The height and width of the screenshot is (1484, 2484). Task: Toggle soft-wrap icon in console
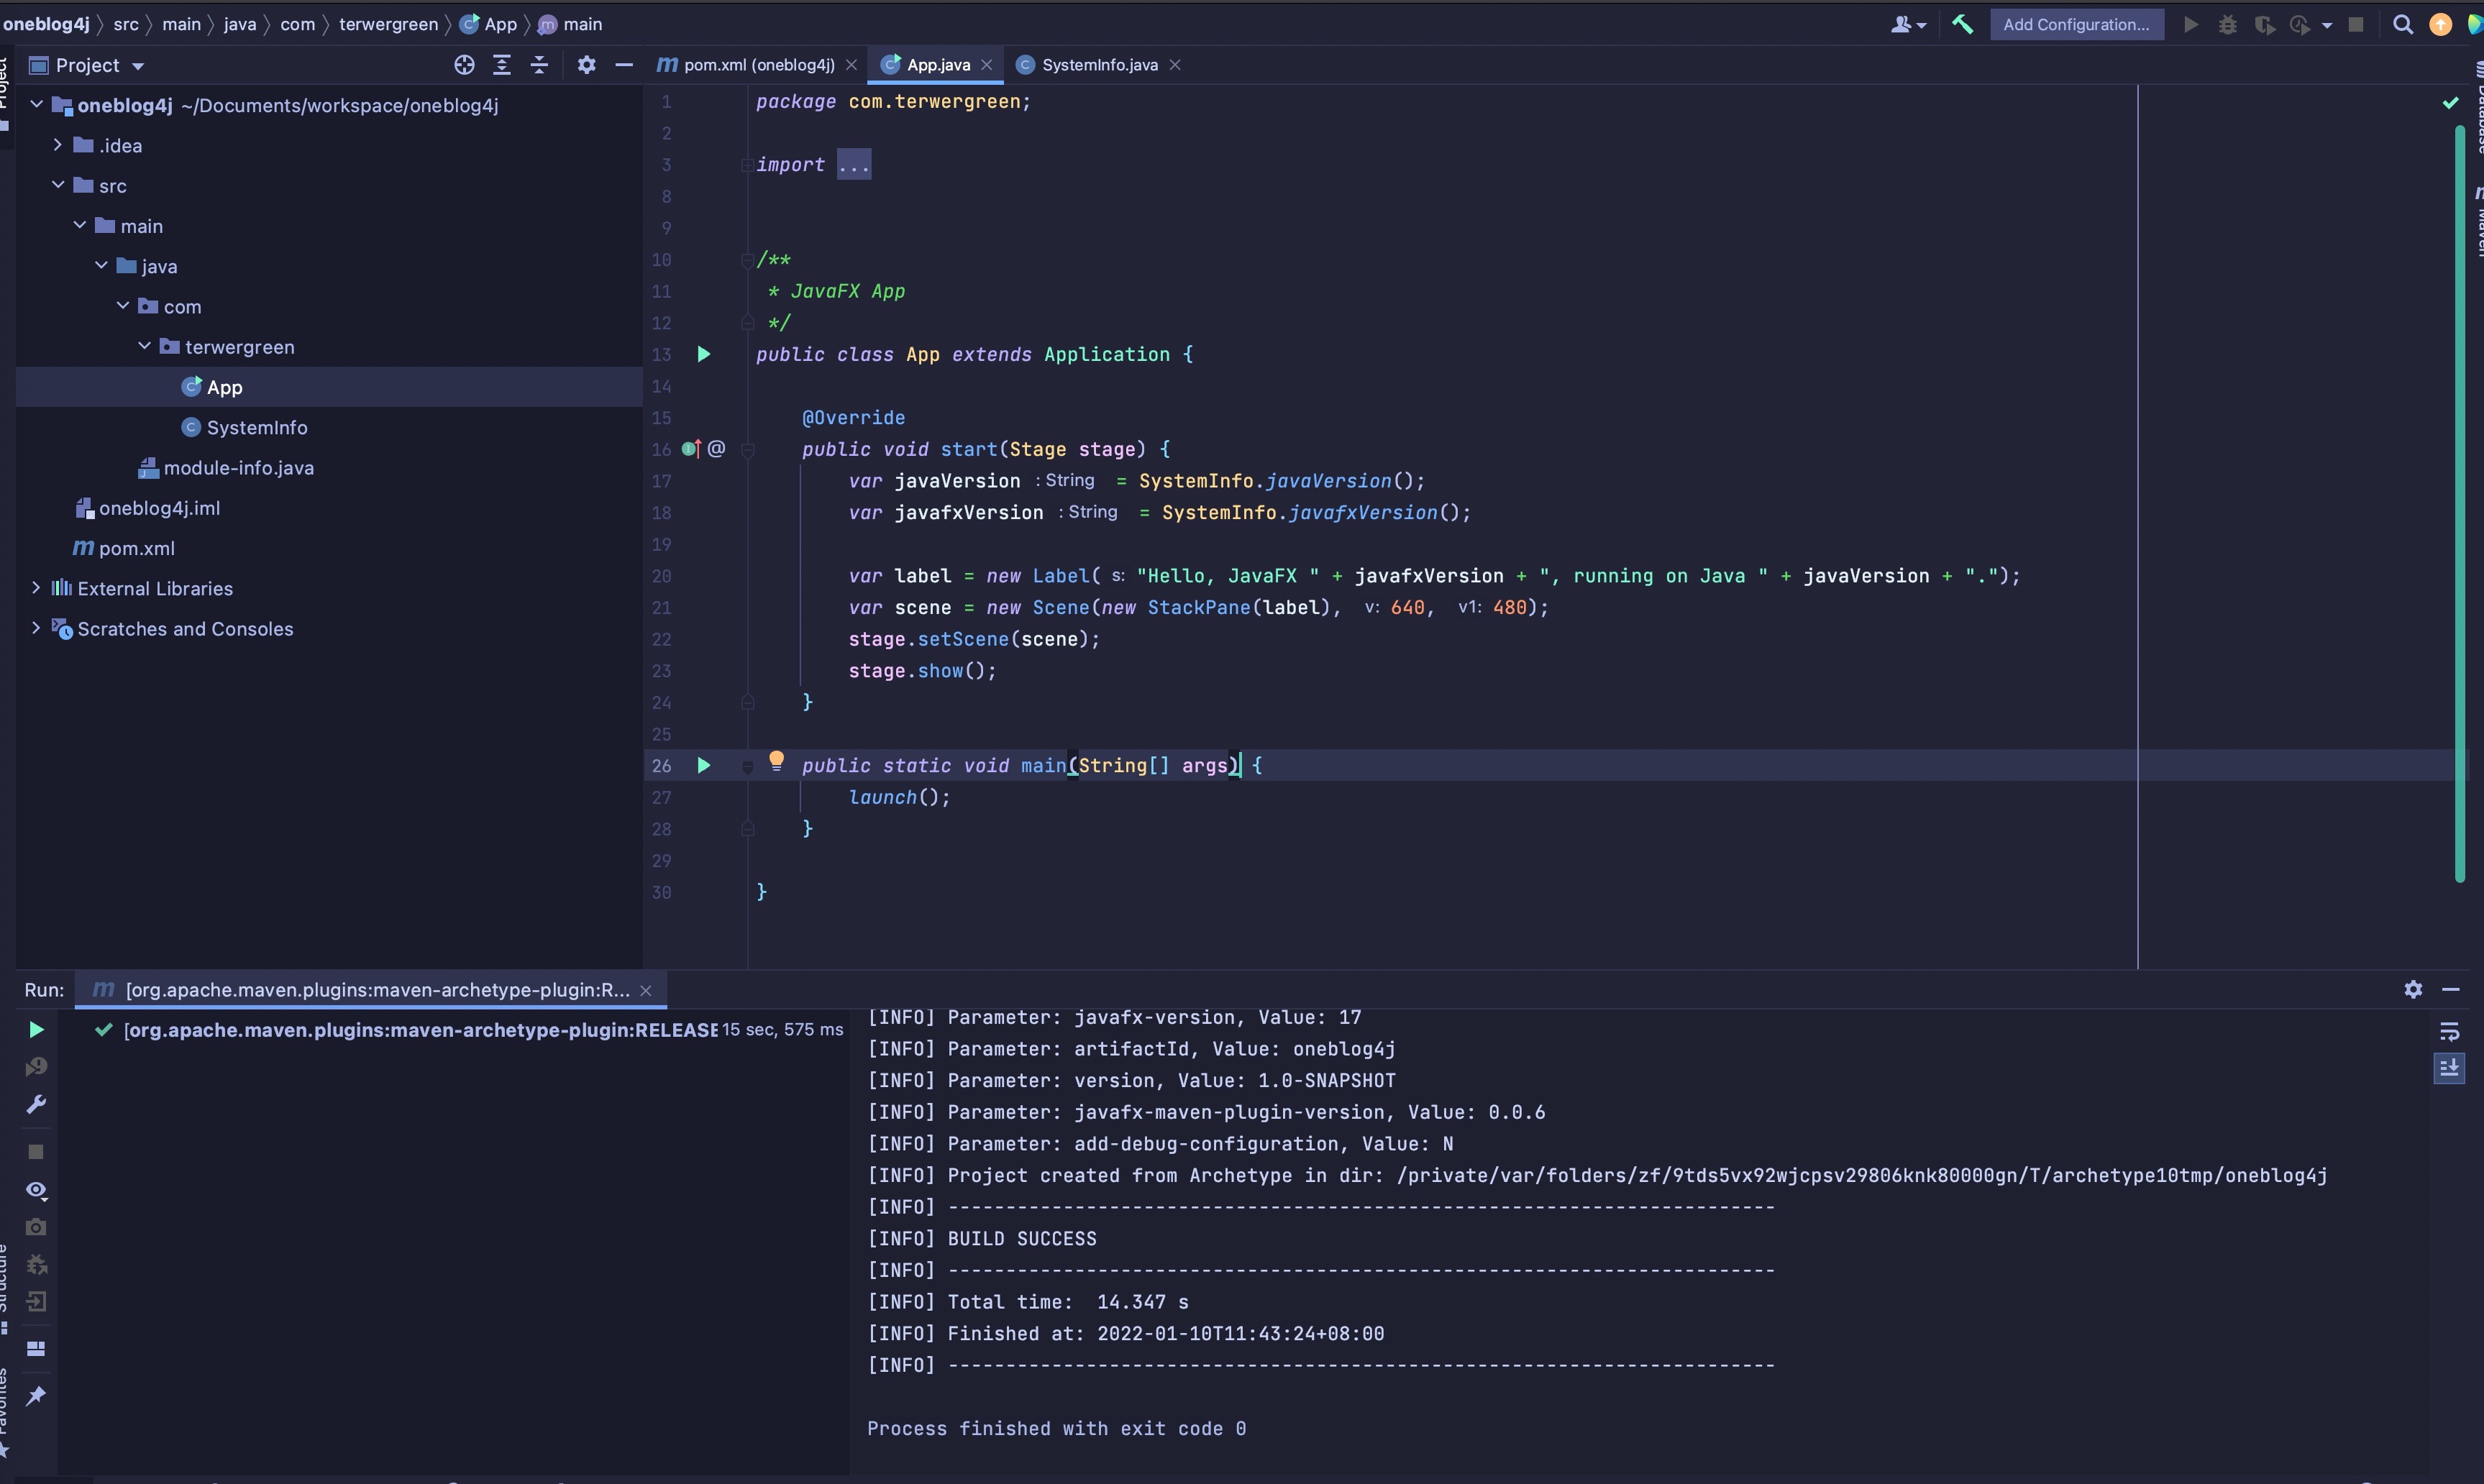(2449, 1031)
